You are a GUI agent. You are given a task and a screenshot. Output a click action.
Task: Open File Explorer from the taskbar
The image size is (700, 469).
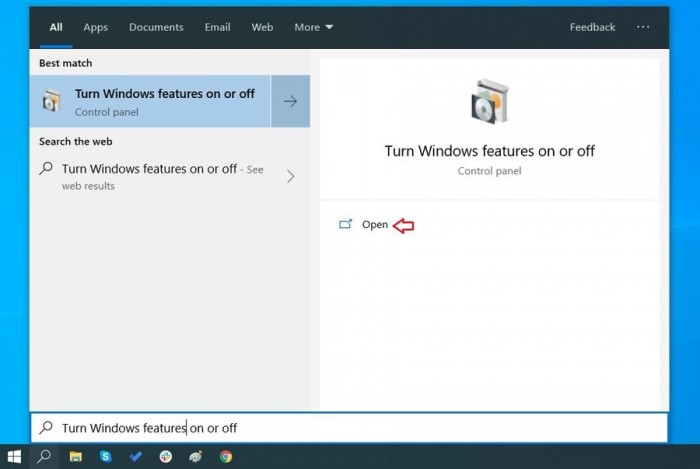[x=75, y=457]
